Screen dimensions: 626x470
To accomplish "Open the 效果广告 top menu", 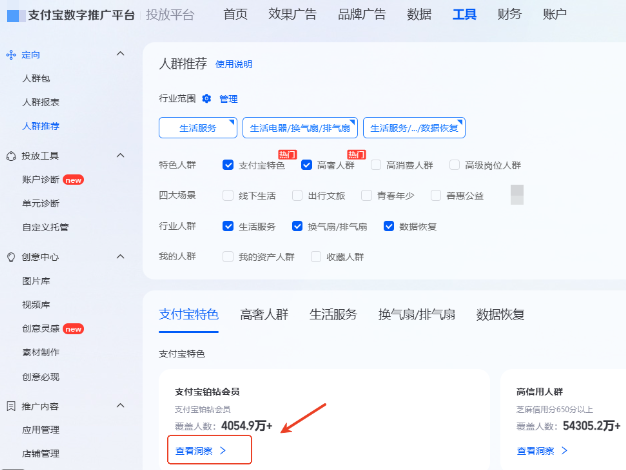I will 292,15.
